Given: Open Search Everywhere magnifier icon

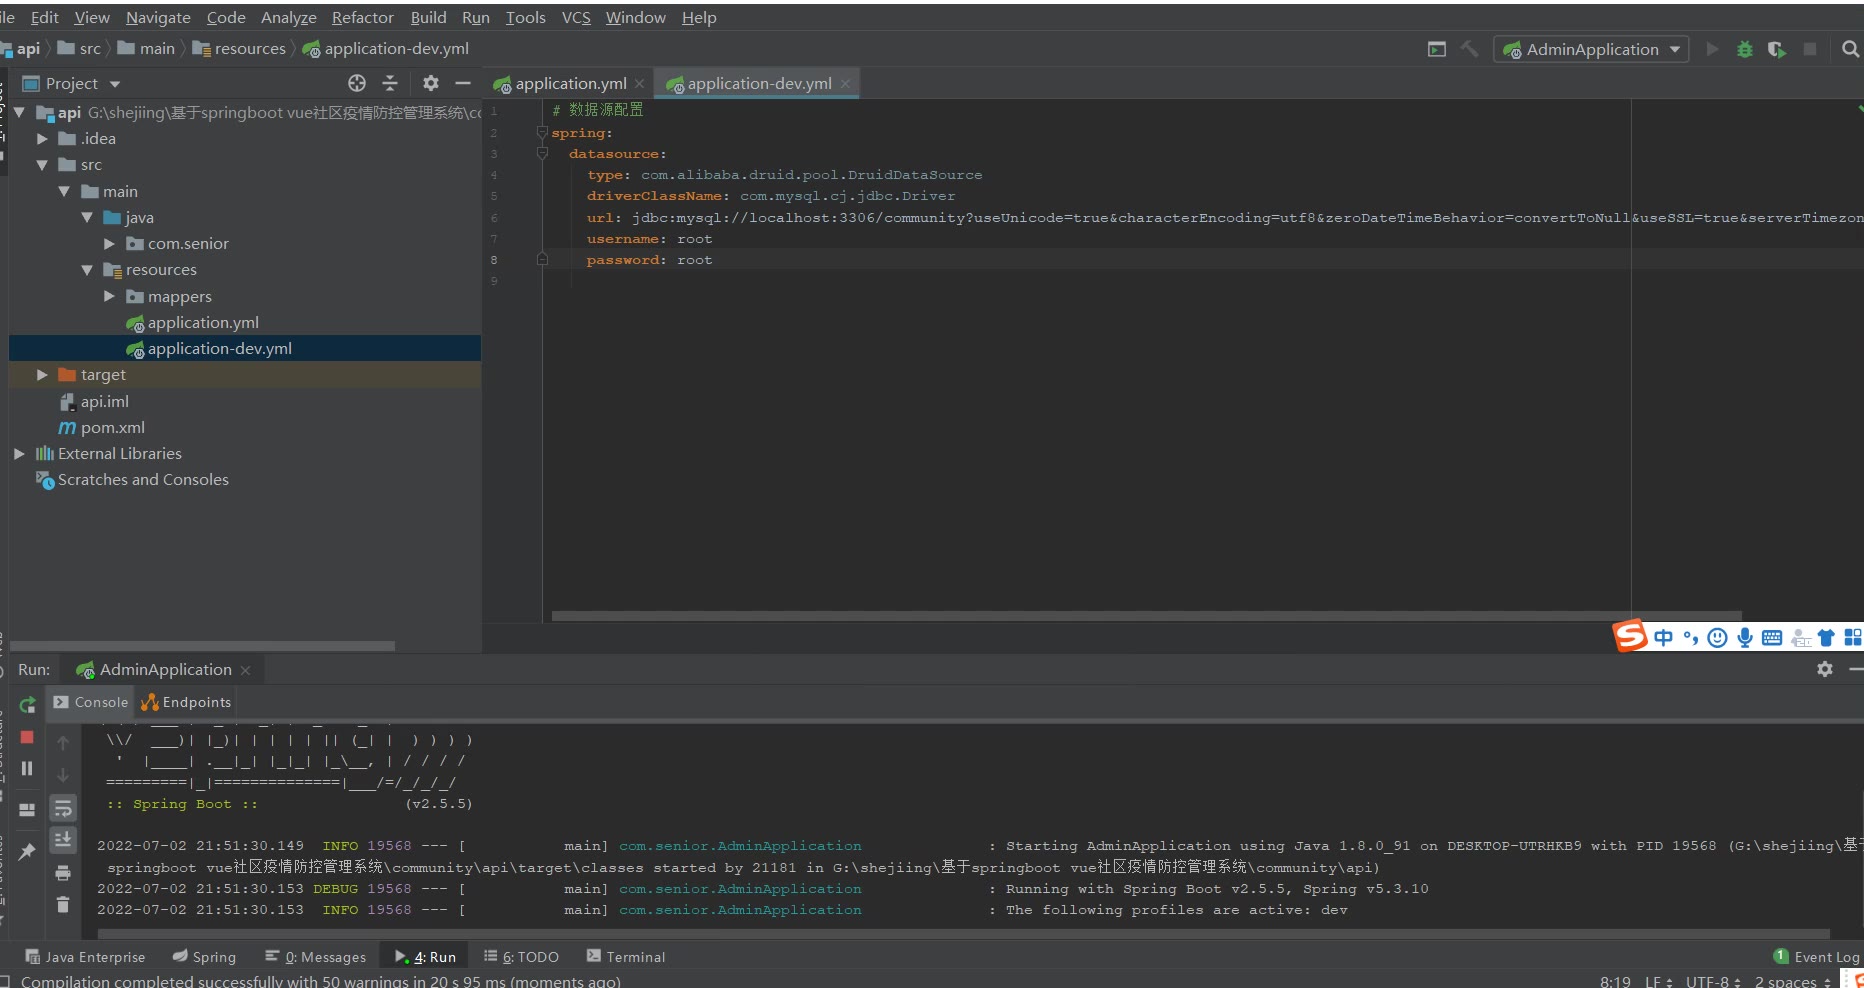Looking at the screenshot, I should pos(1850,49).
